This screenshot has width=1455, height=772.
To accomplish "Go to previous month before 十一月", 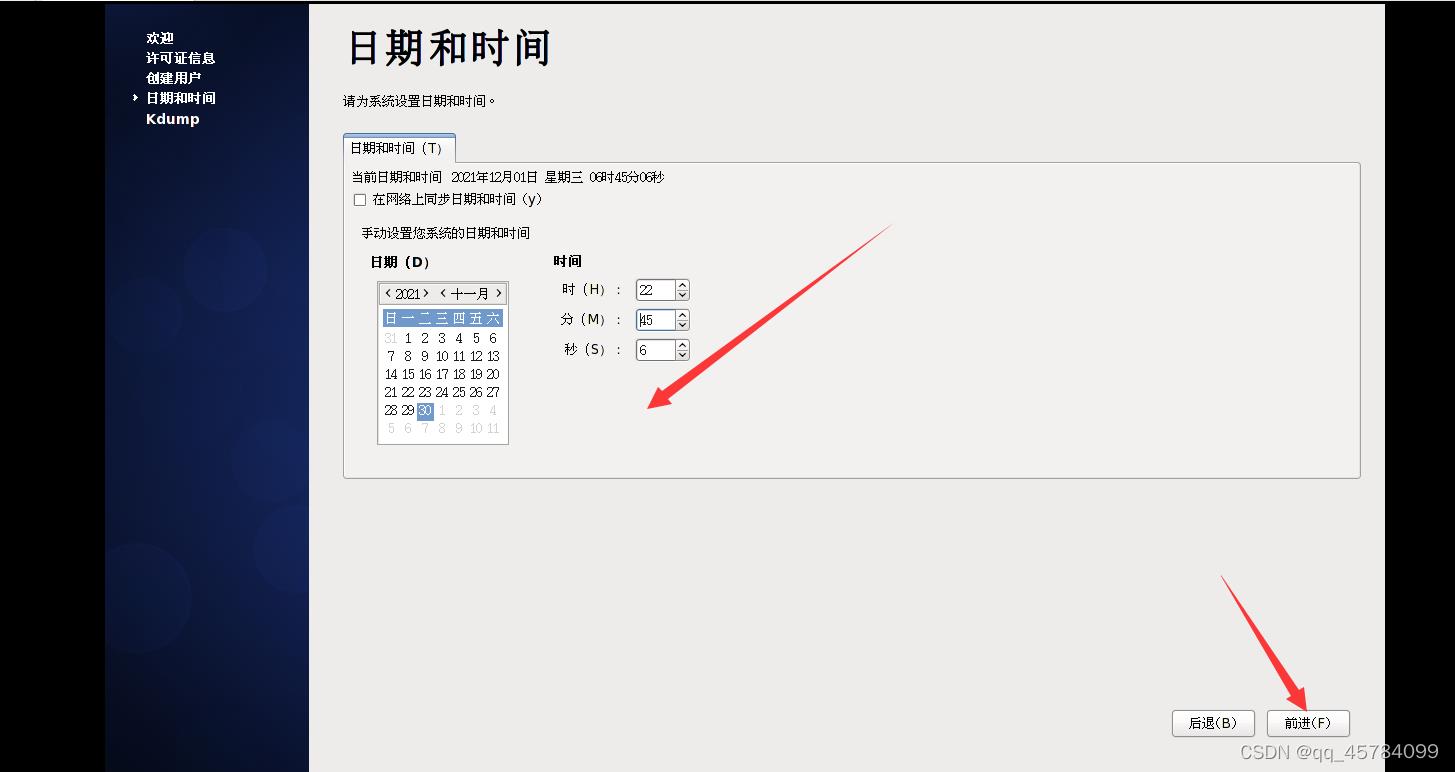I will click(443, 294).
